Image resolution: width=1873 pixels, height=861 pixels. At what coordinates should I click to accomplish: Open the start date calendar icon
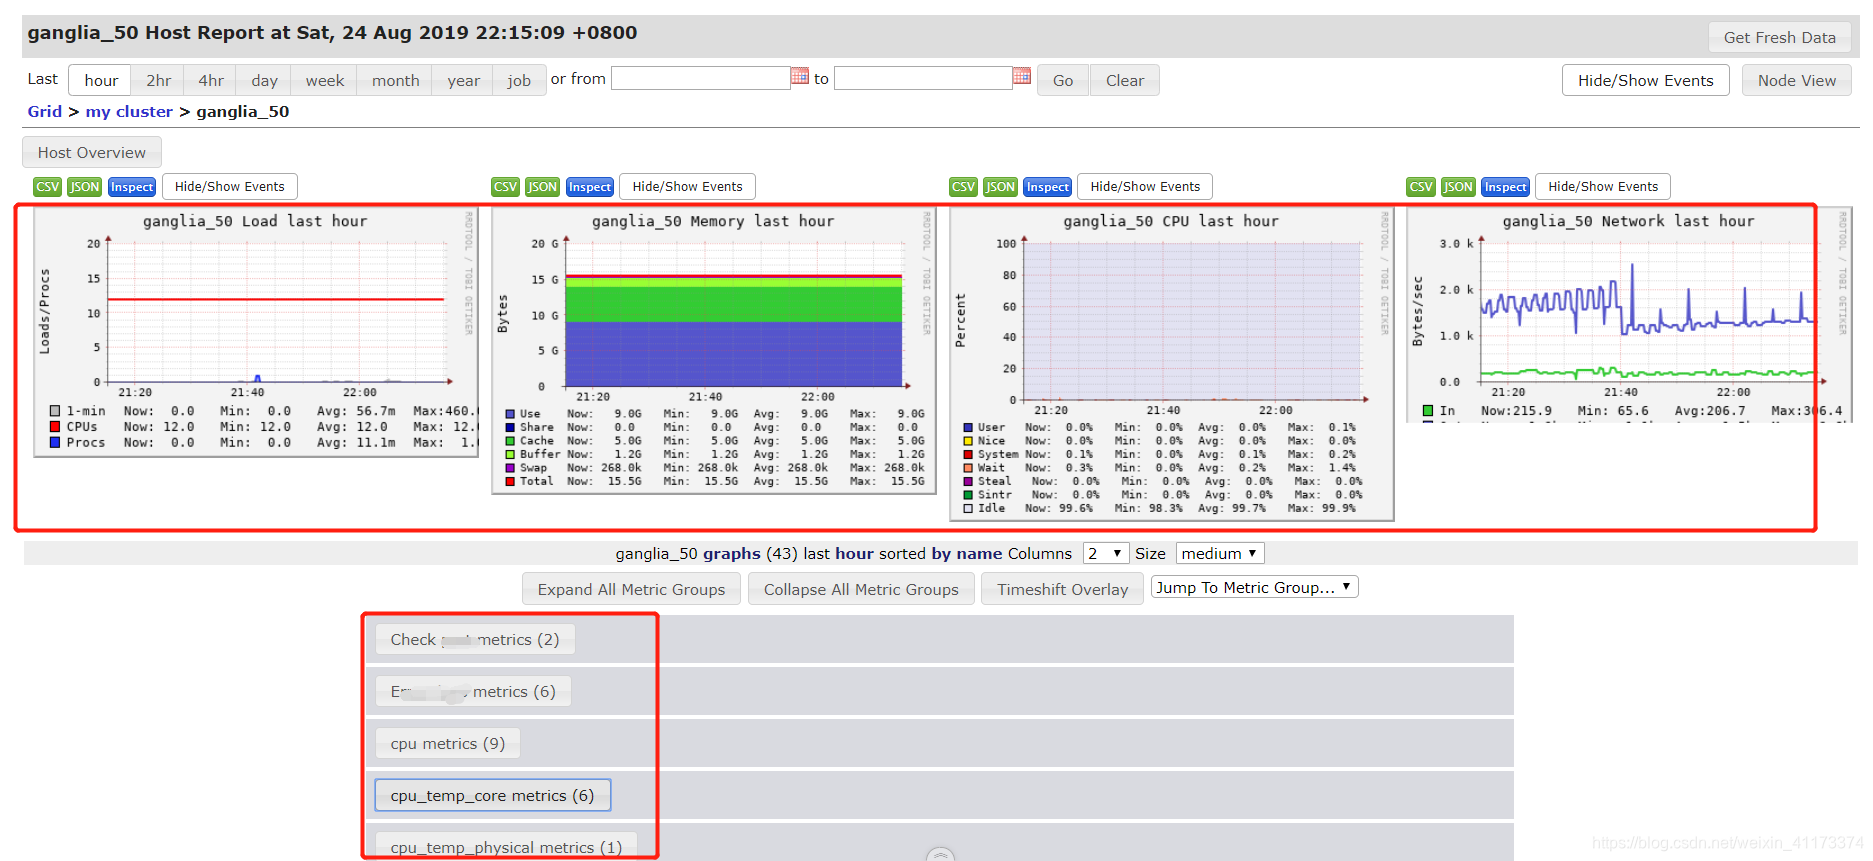(799, 76)
